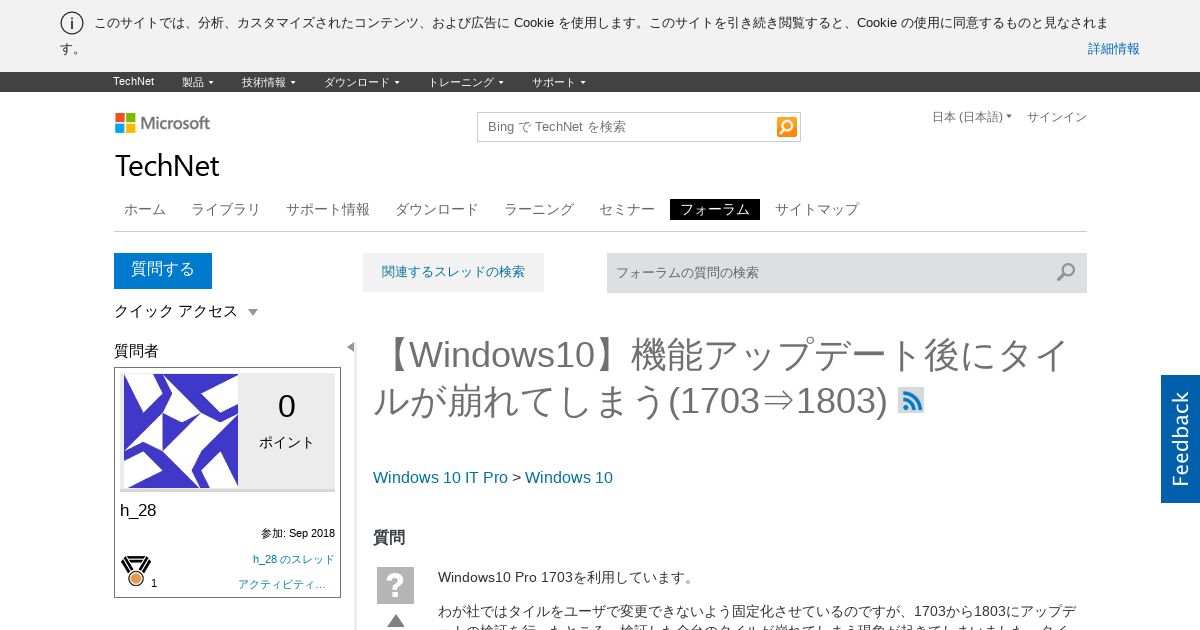
Task: Click the Microsoft logo
Action: pos(162,123)
